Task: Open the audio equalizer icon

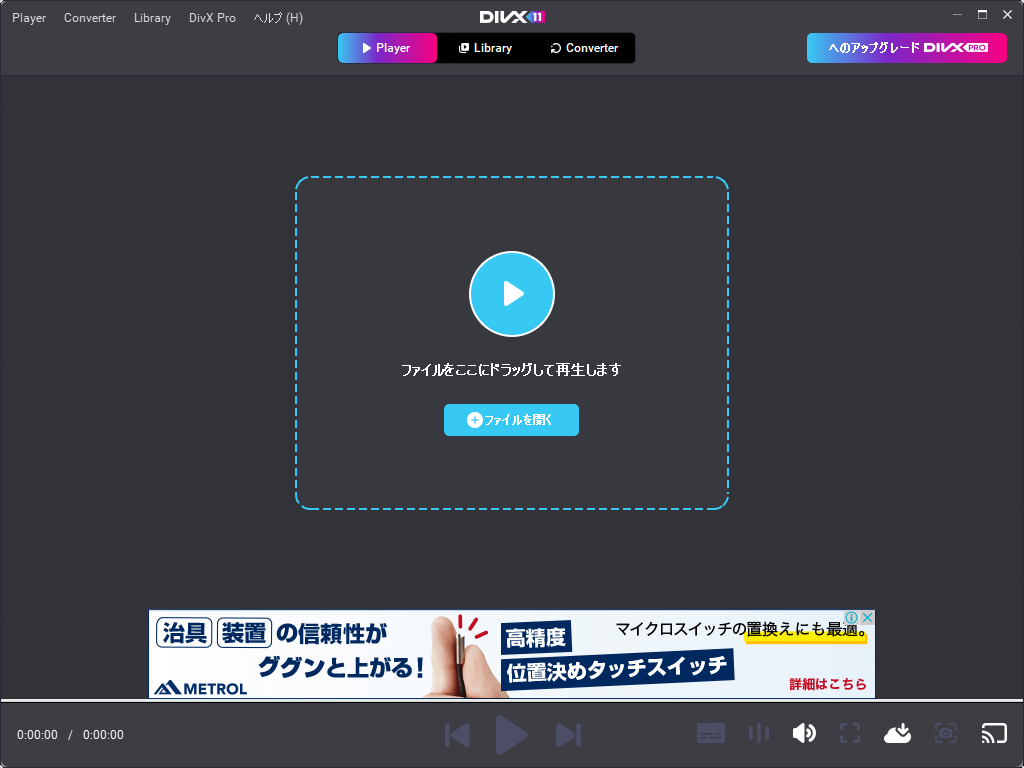Action: (x=758, y=733)
